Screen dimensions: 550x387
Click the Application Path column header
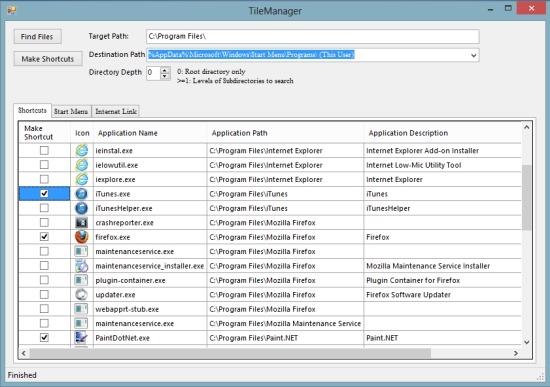click(286, 133)
